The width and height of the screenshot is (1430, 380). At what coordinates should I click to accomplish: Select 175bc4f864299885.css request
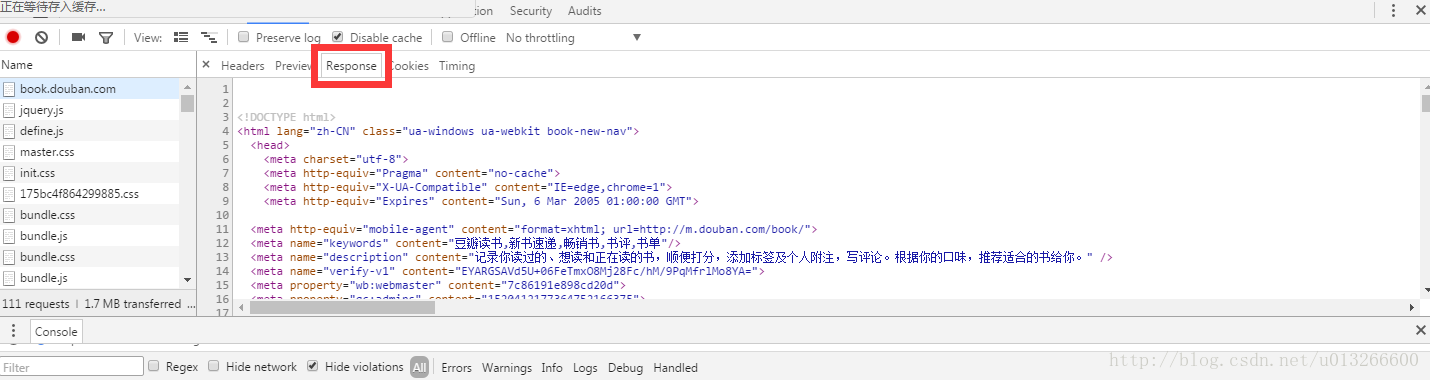click(x=90, y=194)
